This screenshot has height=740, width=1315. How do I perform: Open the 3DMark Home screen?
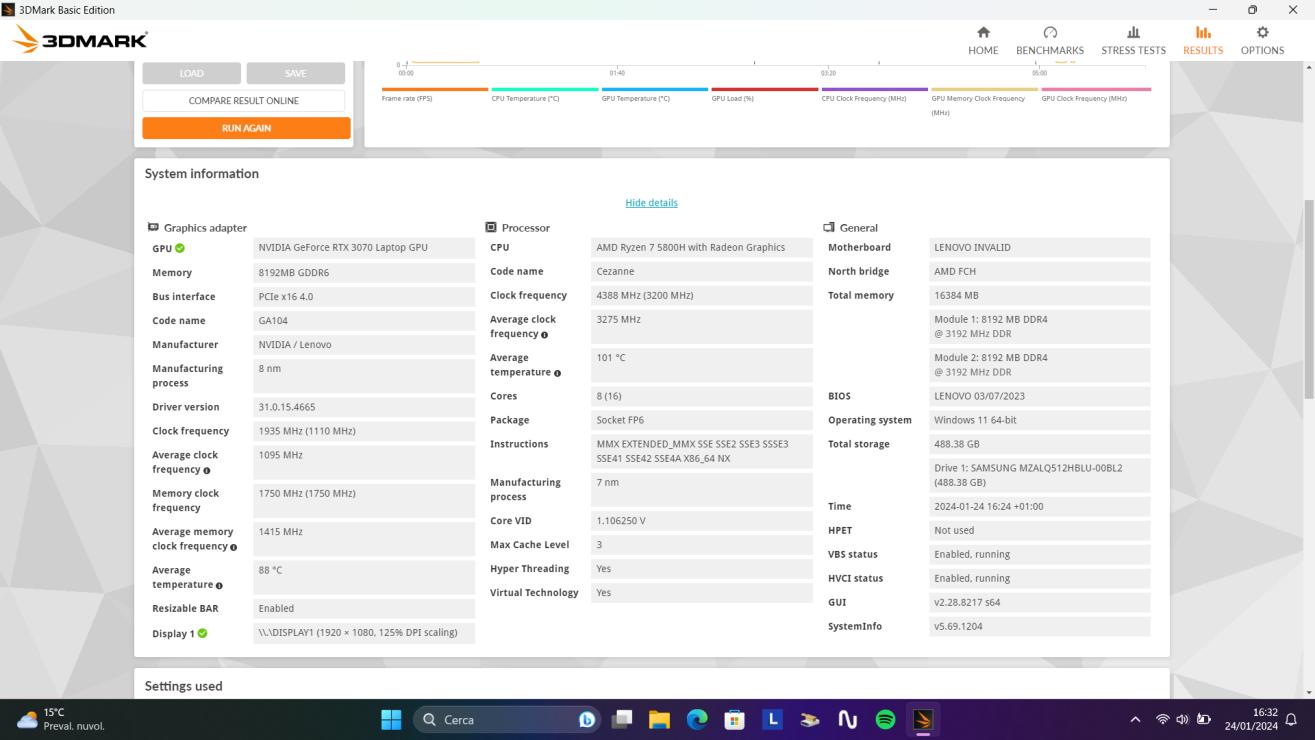[982, 40]
